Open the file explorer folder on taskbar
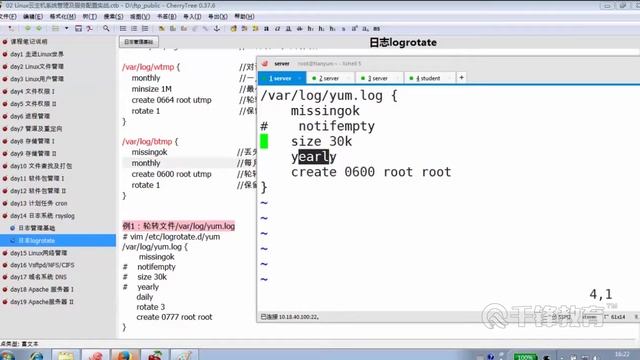 65,356
